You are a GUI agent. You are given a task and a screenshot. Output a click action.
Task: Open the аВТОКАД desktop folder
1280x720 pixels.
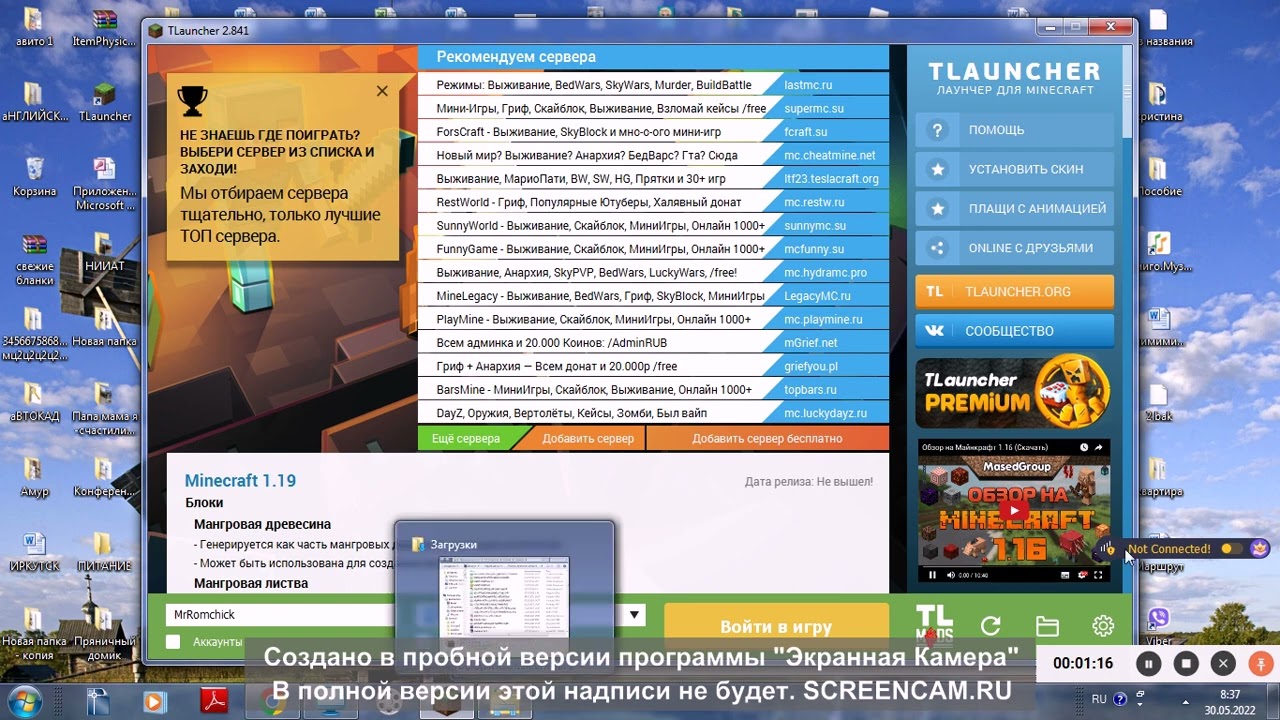pos(34,402)
